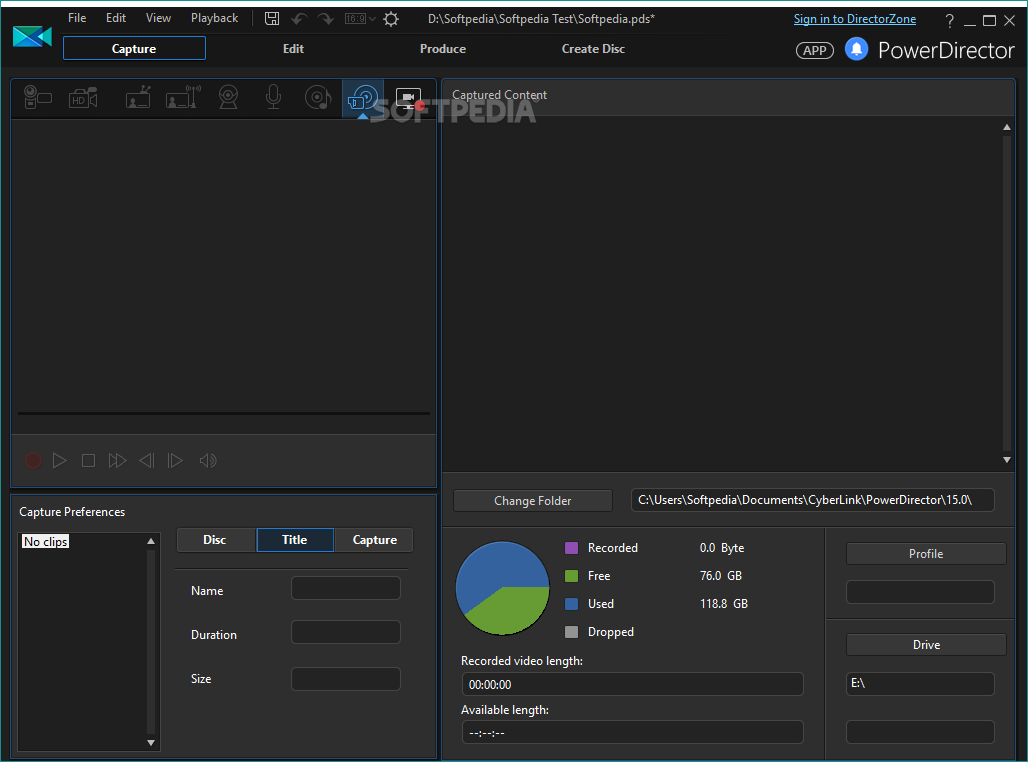Click clips list scroll down arrow
Screen dimensions: 1028x762
point(151,743)
